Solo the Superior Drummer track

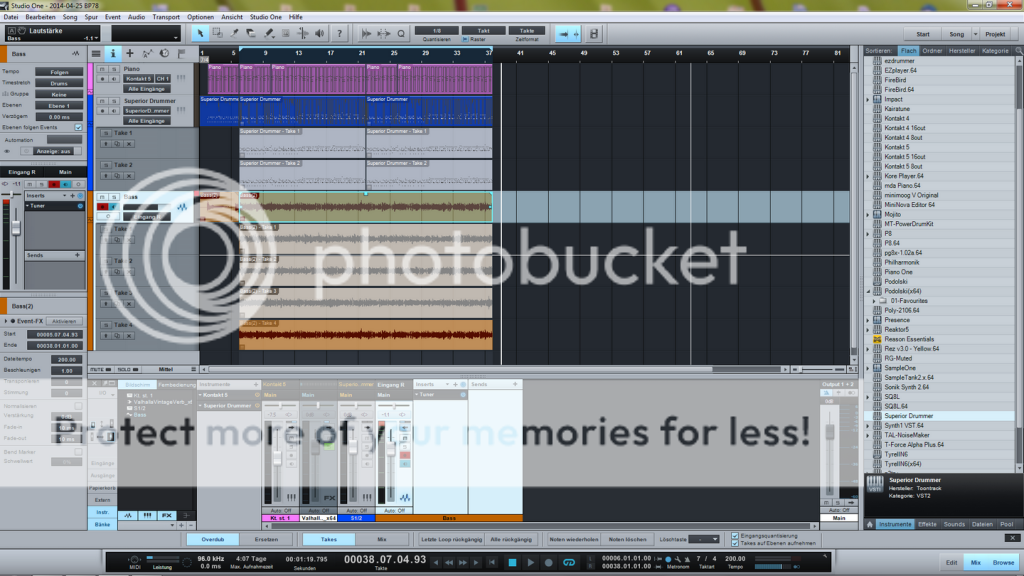coord(114,101)
